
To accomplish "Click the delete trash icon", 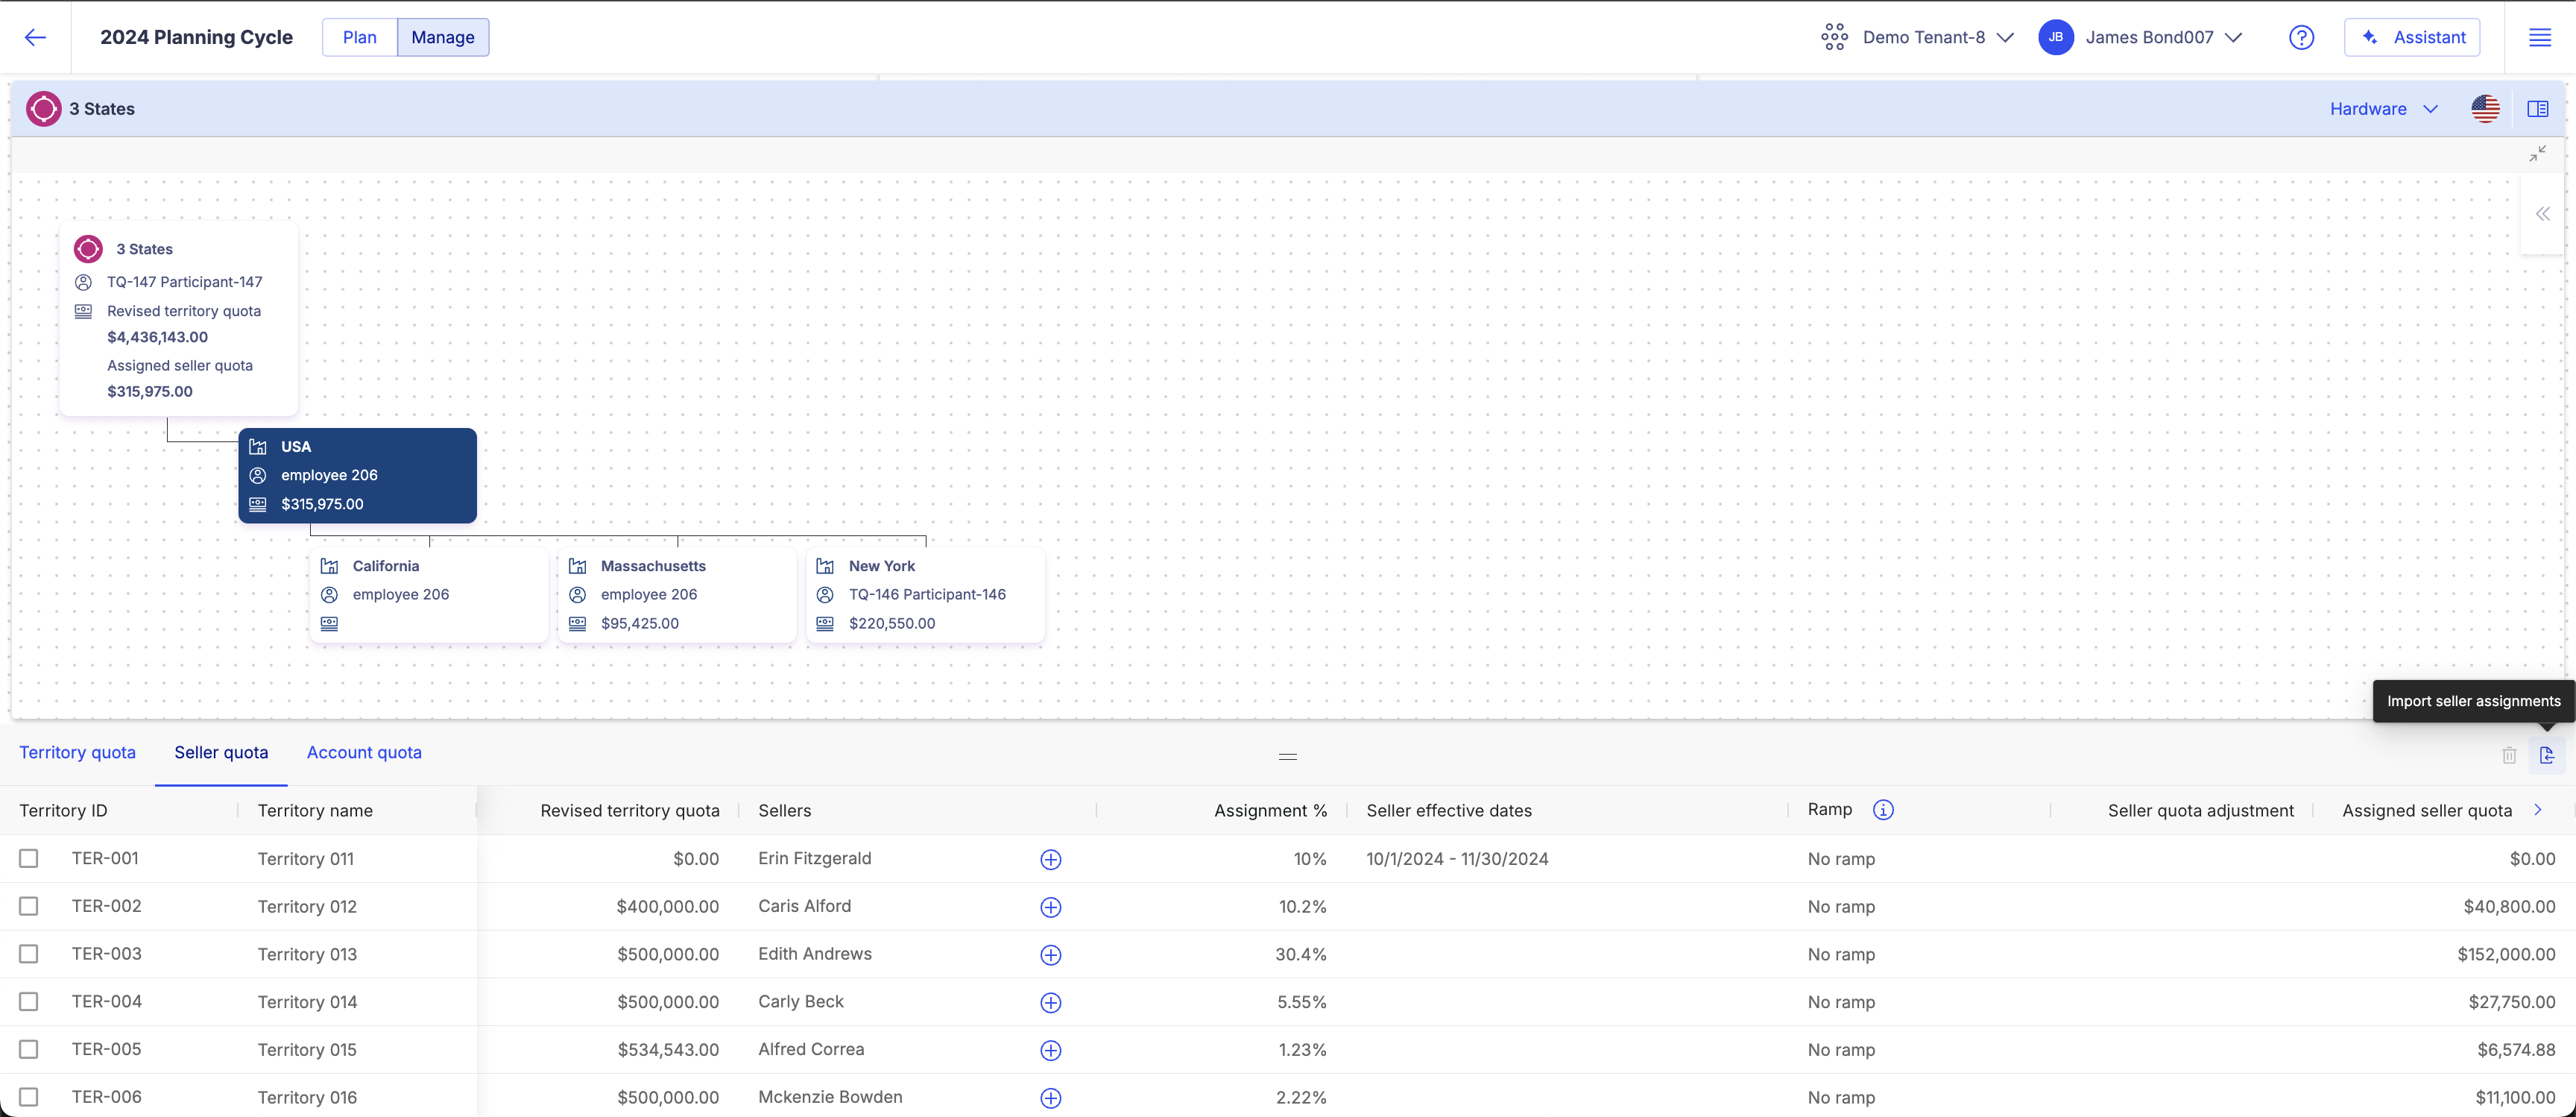I will pyautogui.click(x=2509, y=755).
